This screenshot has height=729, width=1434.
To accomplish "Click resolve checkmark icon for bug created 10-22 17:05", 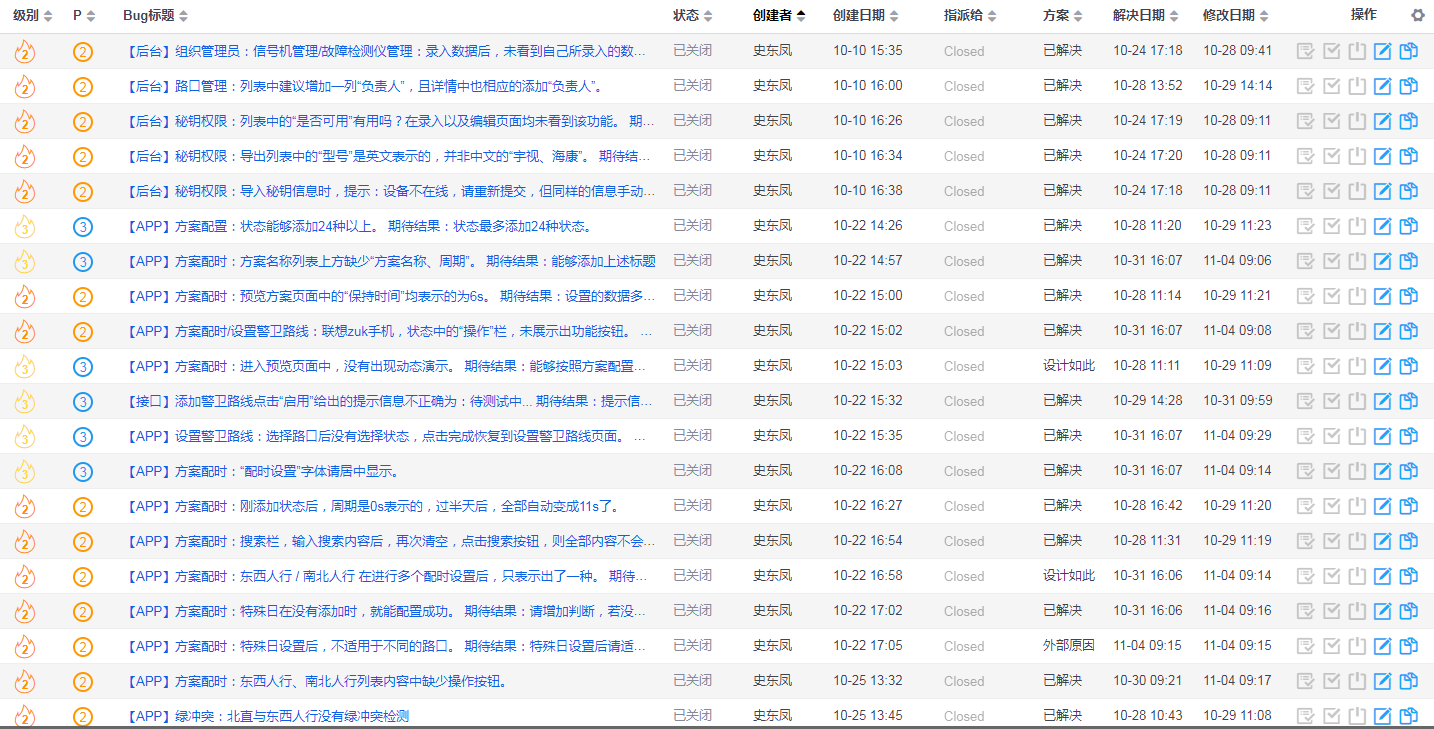I will coord(1331,646).
